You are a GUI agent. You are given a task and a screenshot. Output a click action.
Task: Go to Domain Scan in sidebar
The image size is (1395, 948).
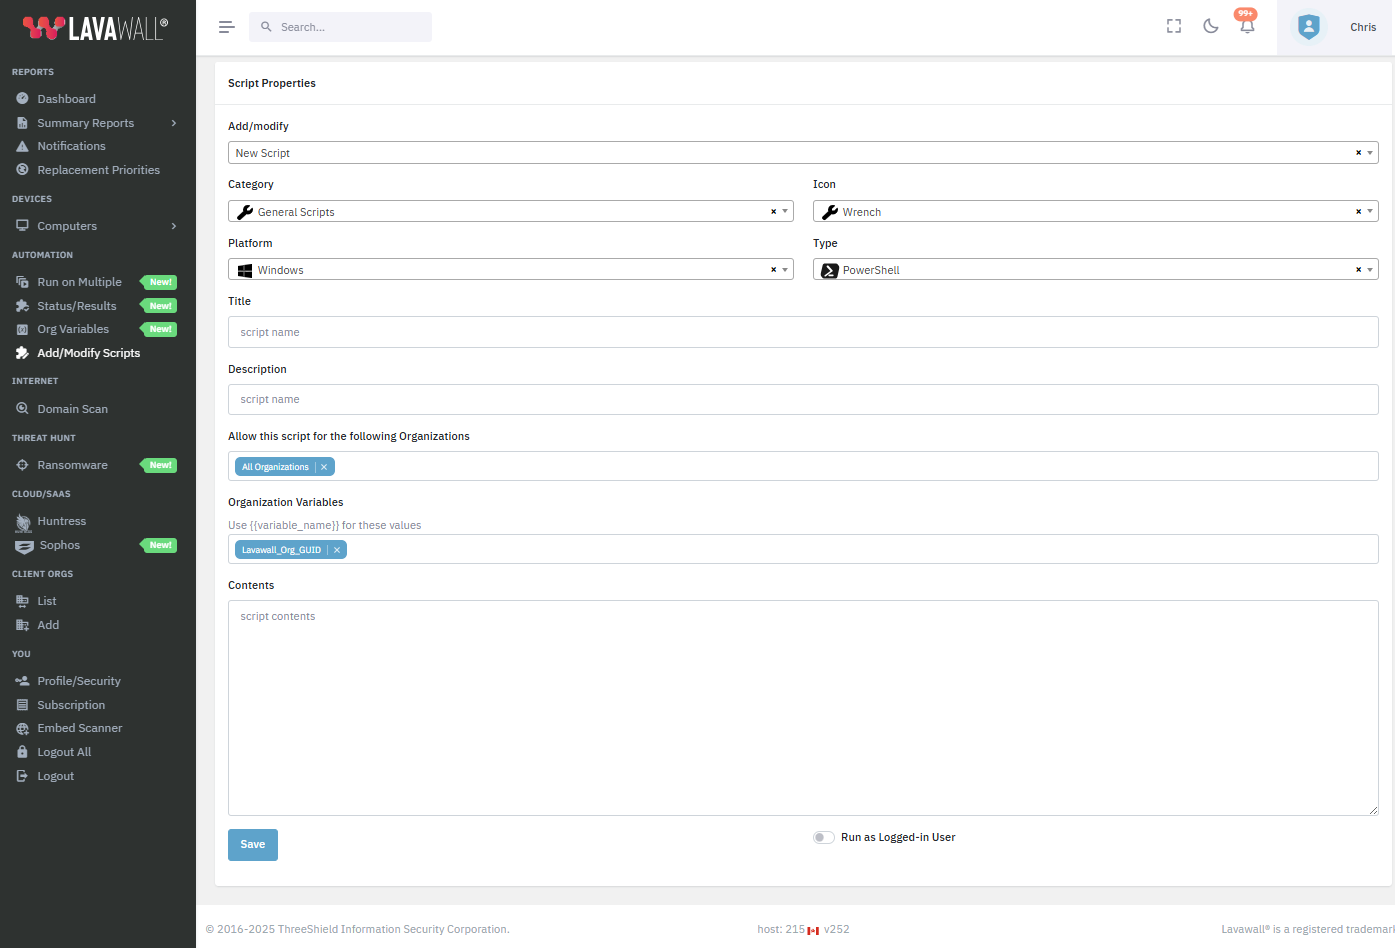click(72, 409)
